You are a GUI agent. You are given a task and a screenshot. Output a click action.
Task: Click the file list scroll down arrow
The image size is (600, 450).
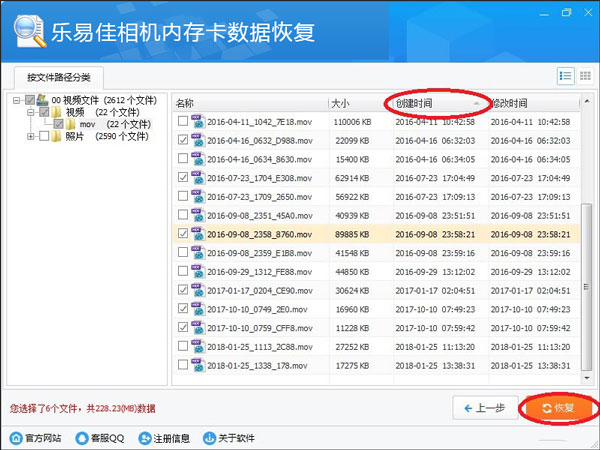587,378
